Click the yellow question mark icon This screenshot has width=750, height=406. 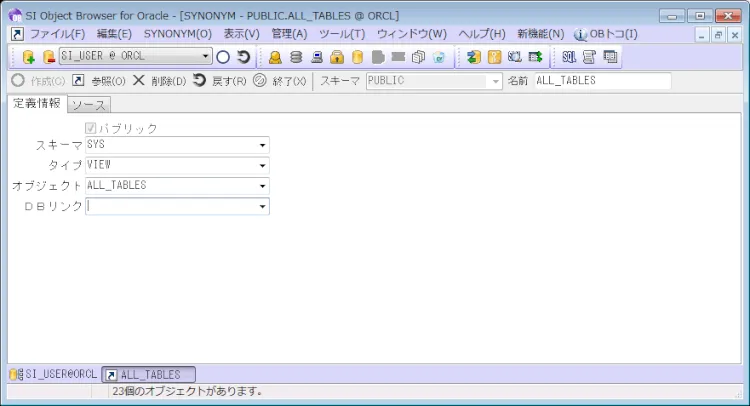coord(494,57)
